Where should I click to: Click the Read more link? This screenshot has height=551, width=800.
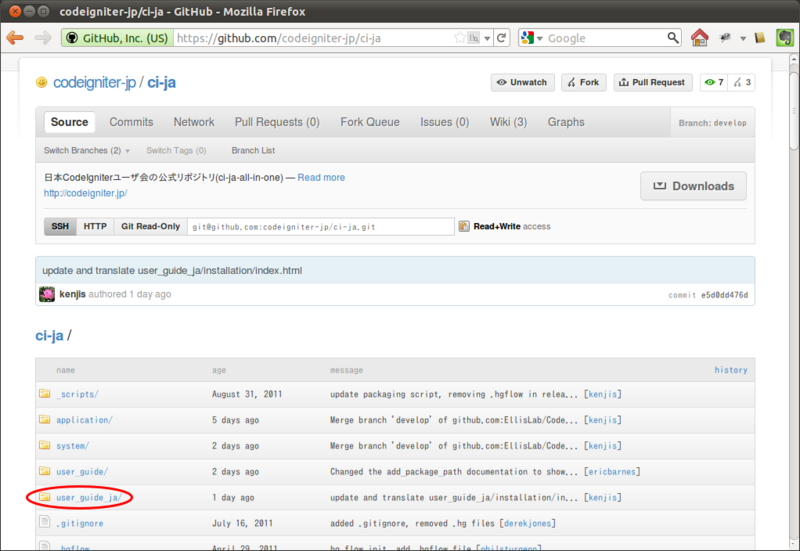click(321, 178)
